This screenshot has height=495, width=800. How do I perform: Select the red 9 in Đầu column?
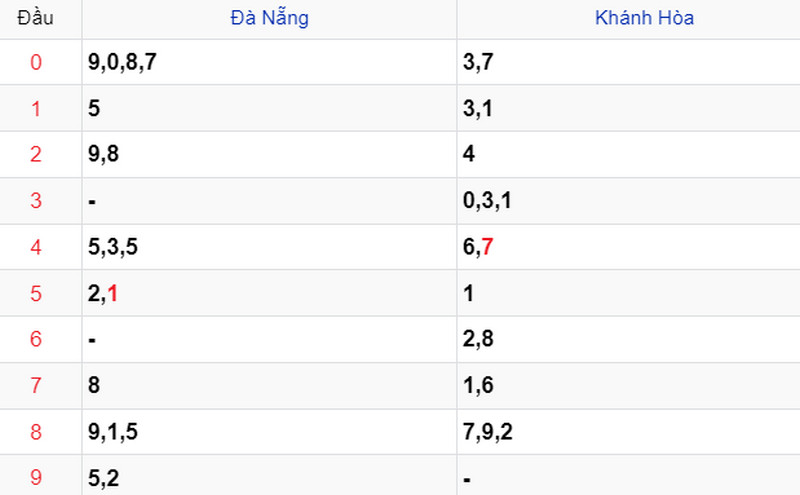click(36, 478)
